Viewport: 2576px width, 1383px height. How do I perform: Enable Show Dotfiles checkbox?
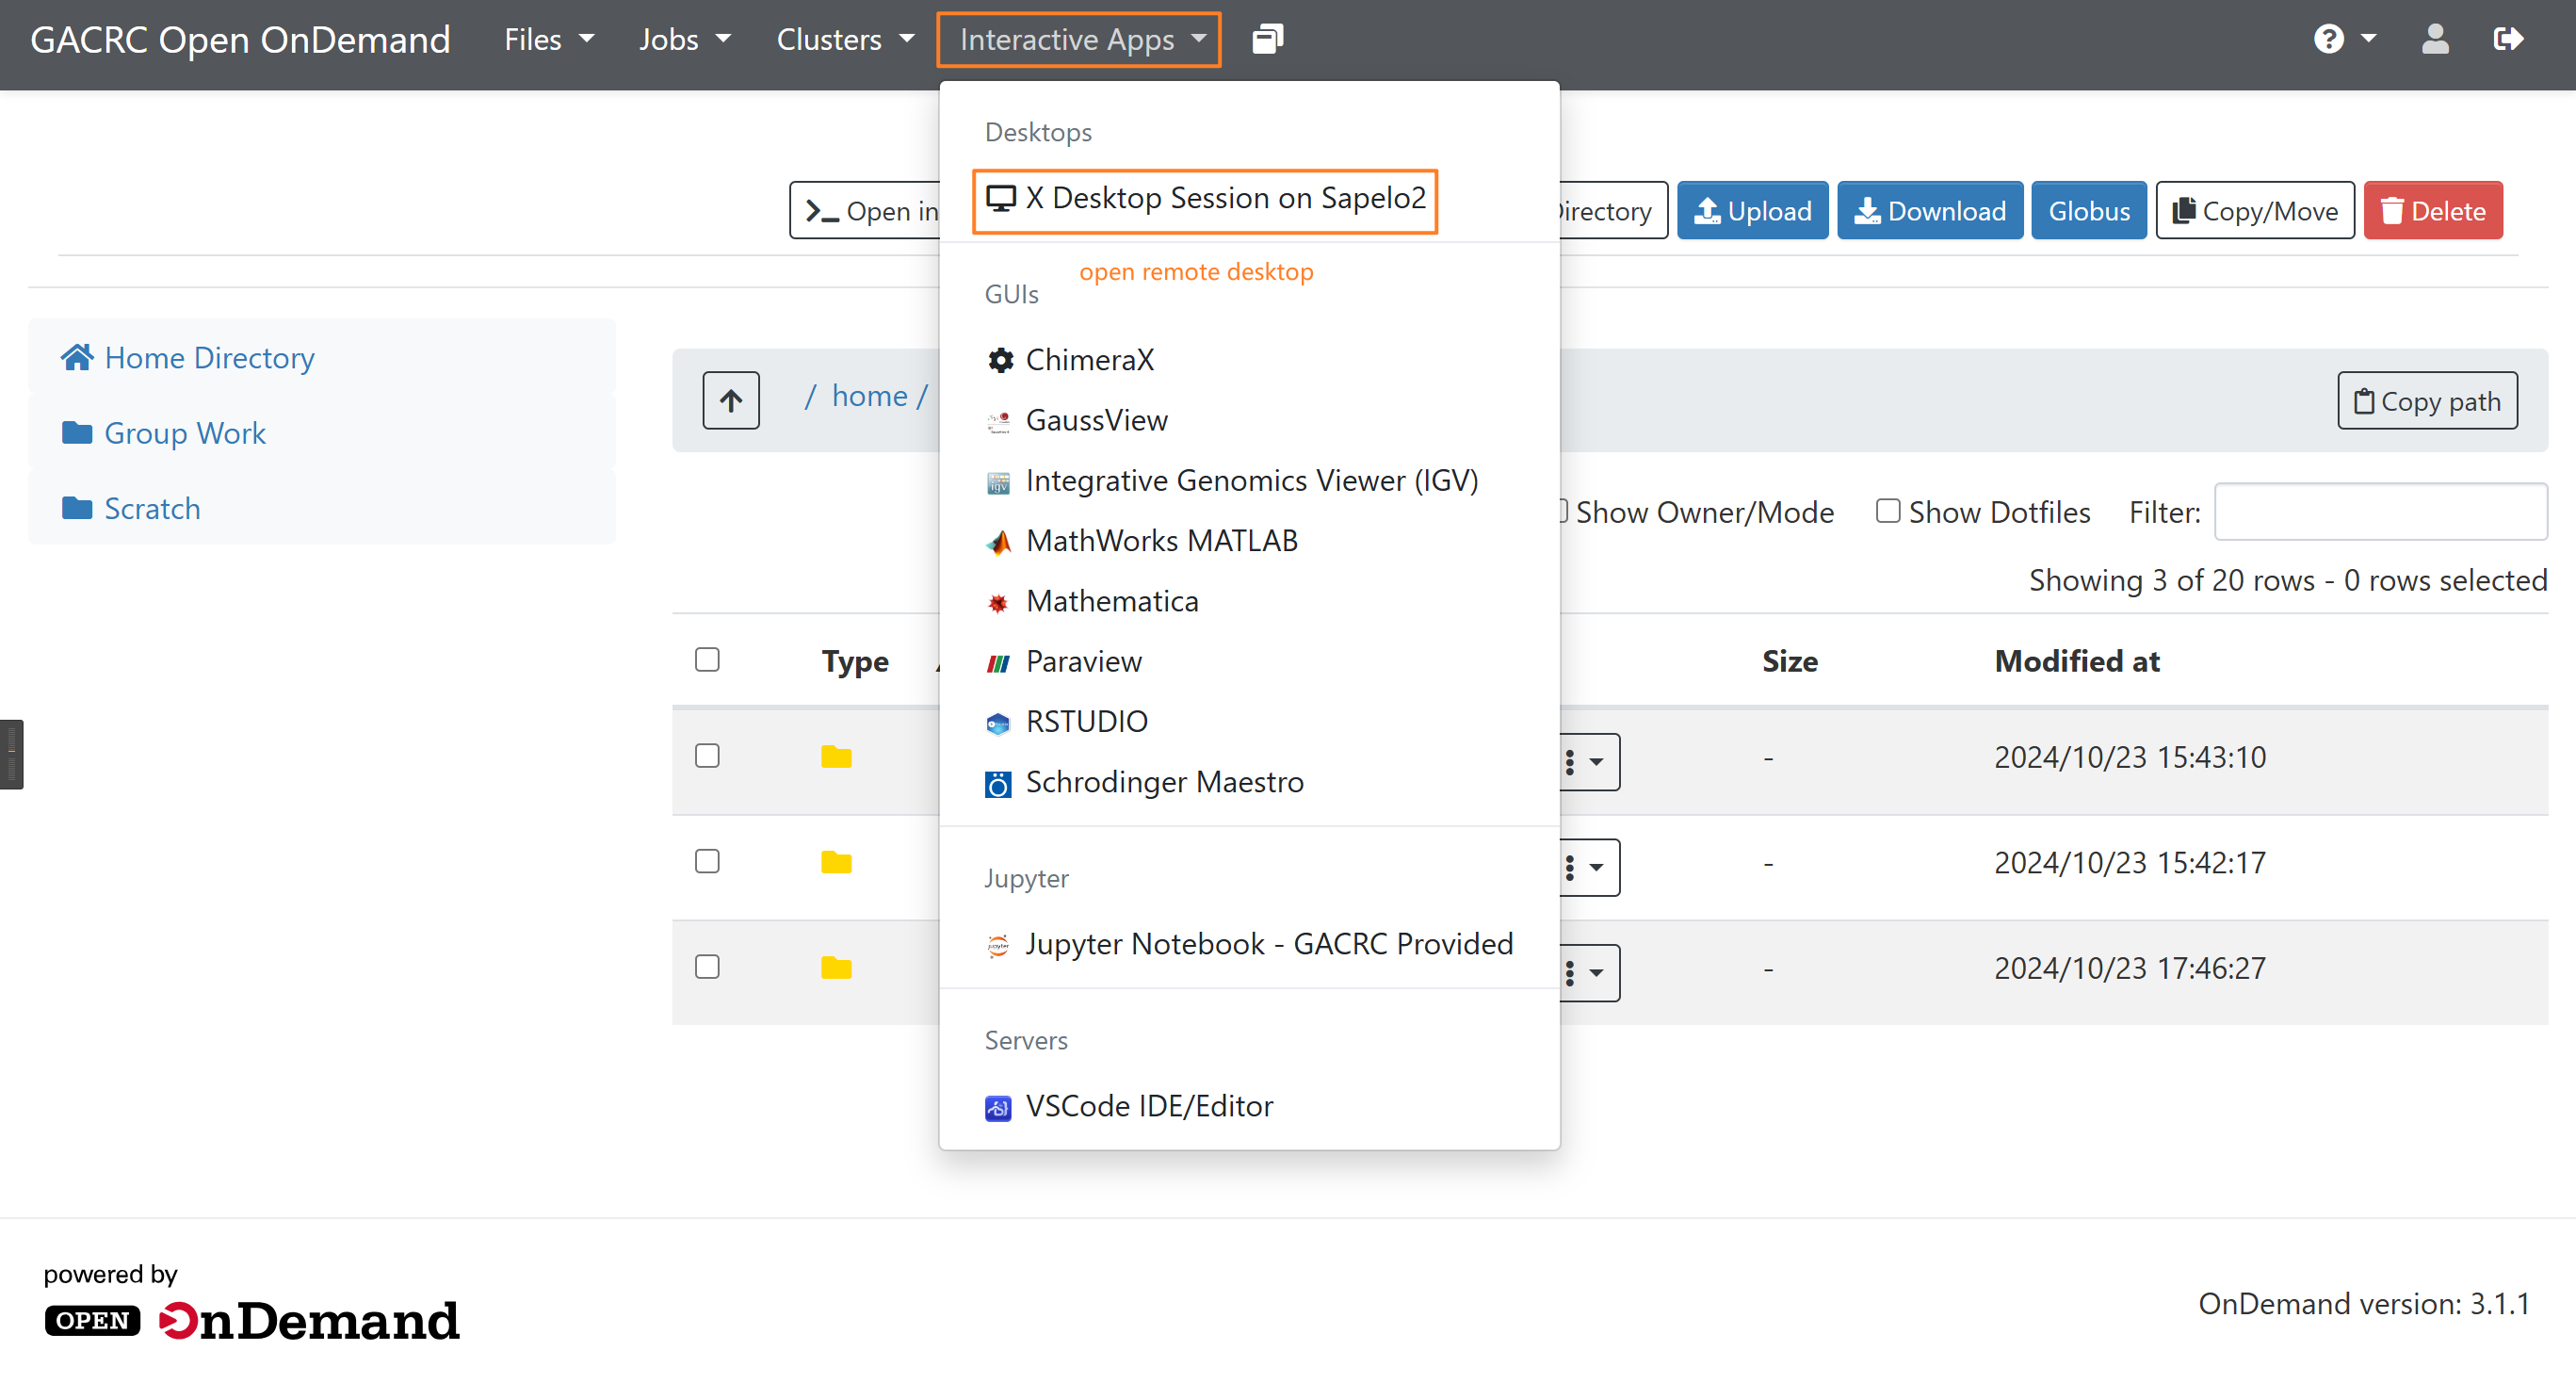[x=1888, y=511]
